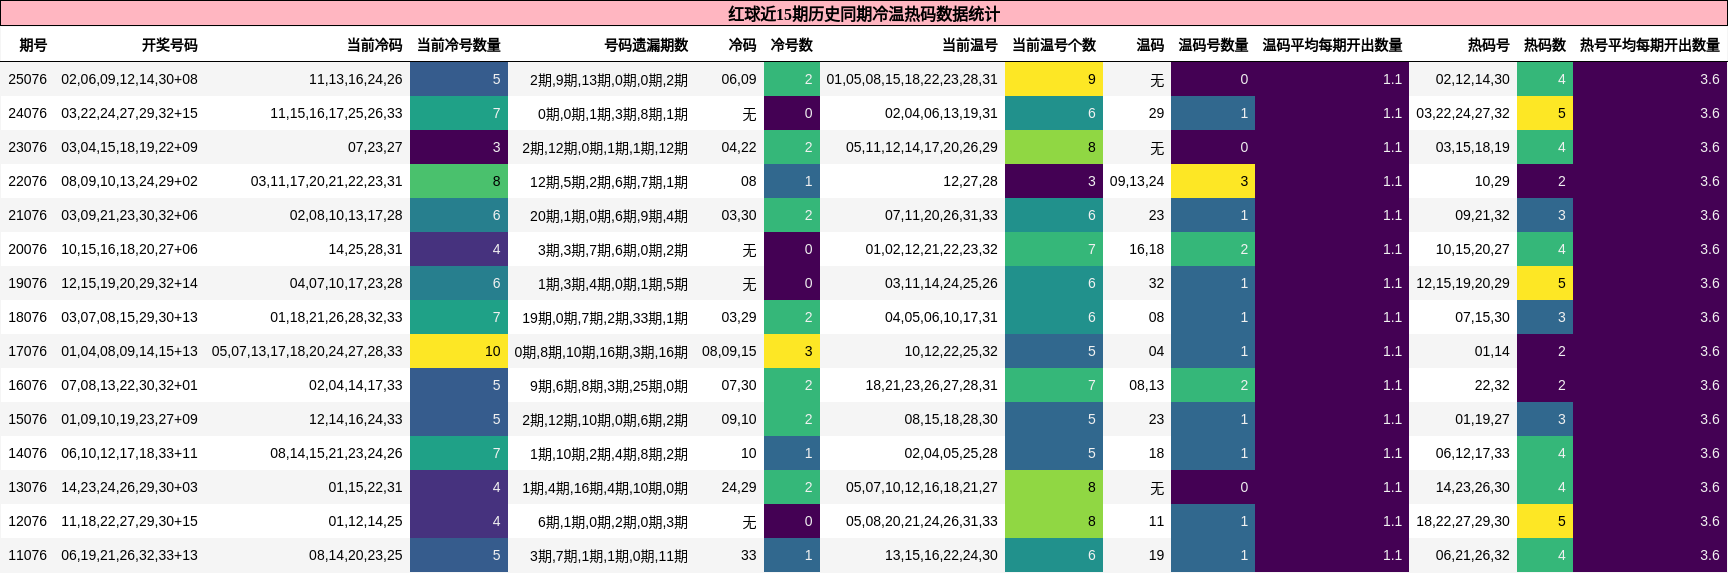Click the 热码数 column header

[1544, 45]
